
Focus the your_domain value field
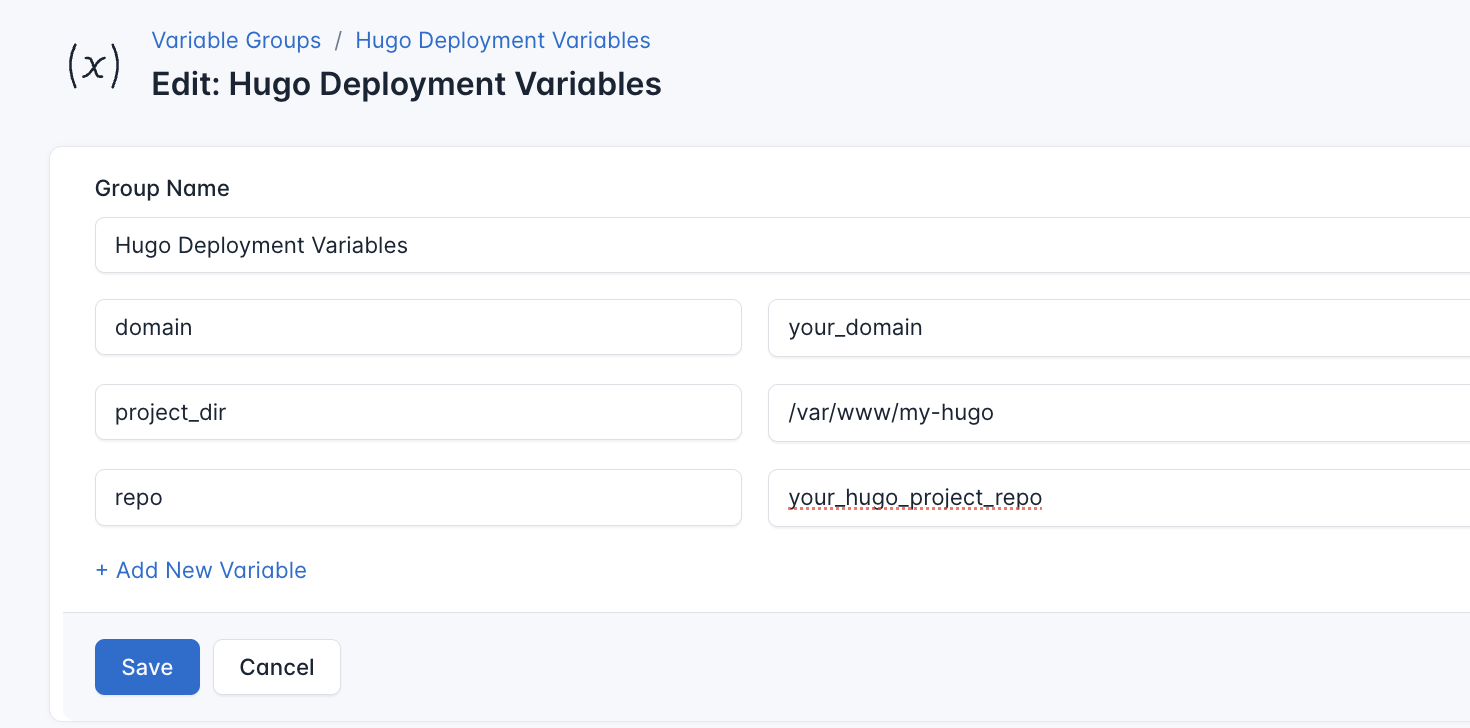tap(1000, 327)
